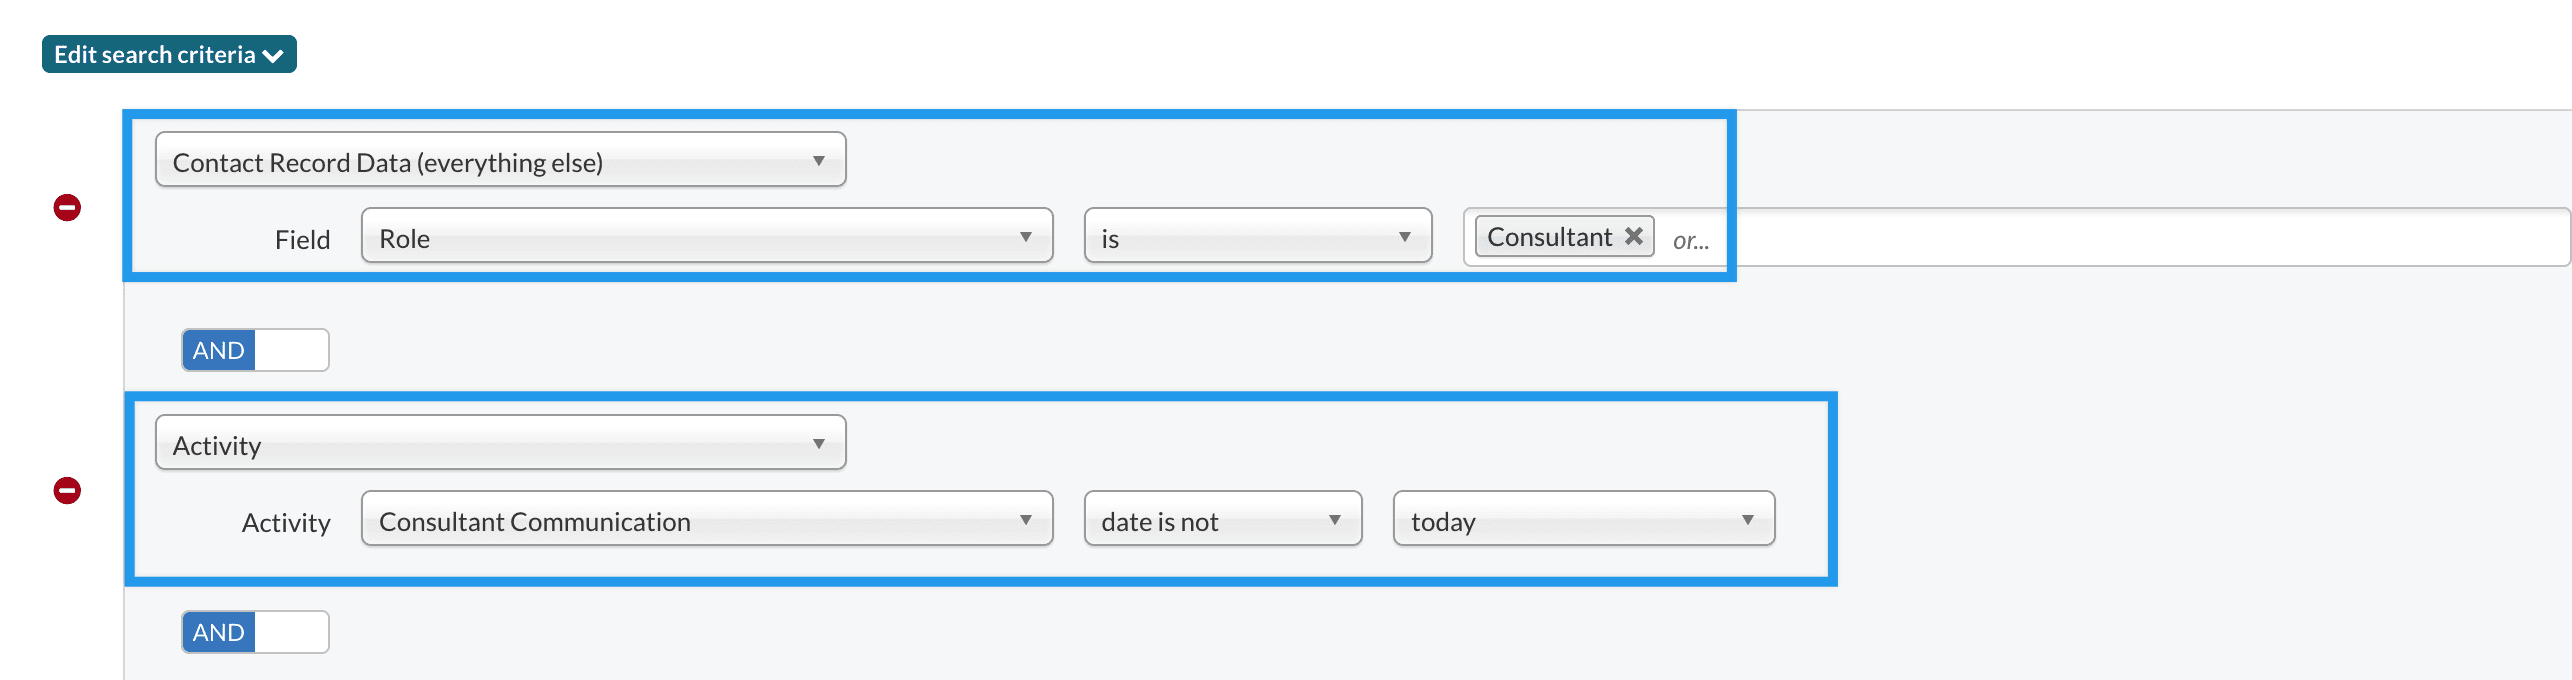Open the "date is not" dropdown

(x=1222, y=520)
